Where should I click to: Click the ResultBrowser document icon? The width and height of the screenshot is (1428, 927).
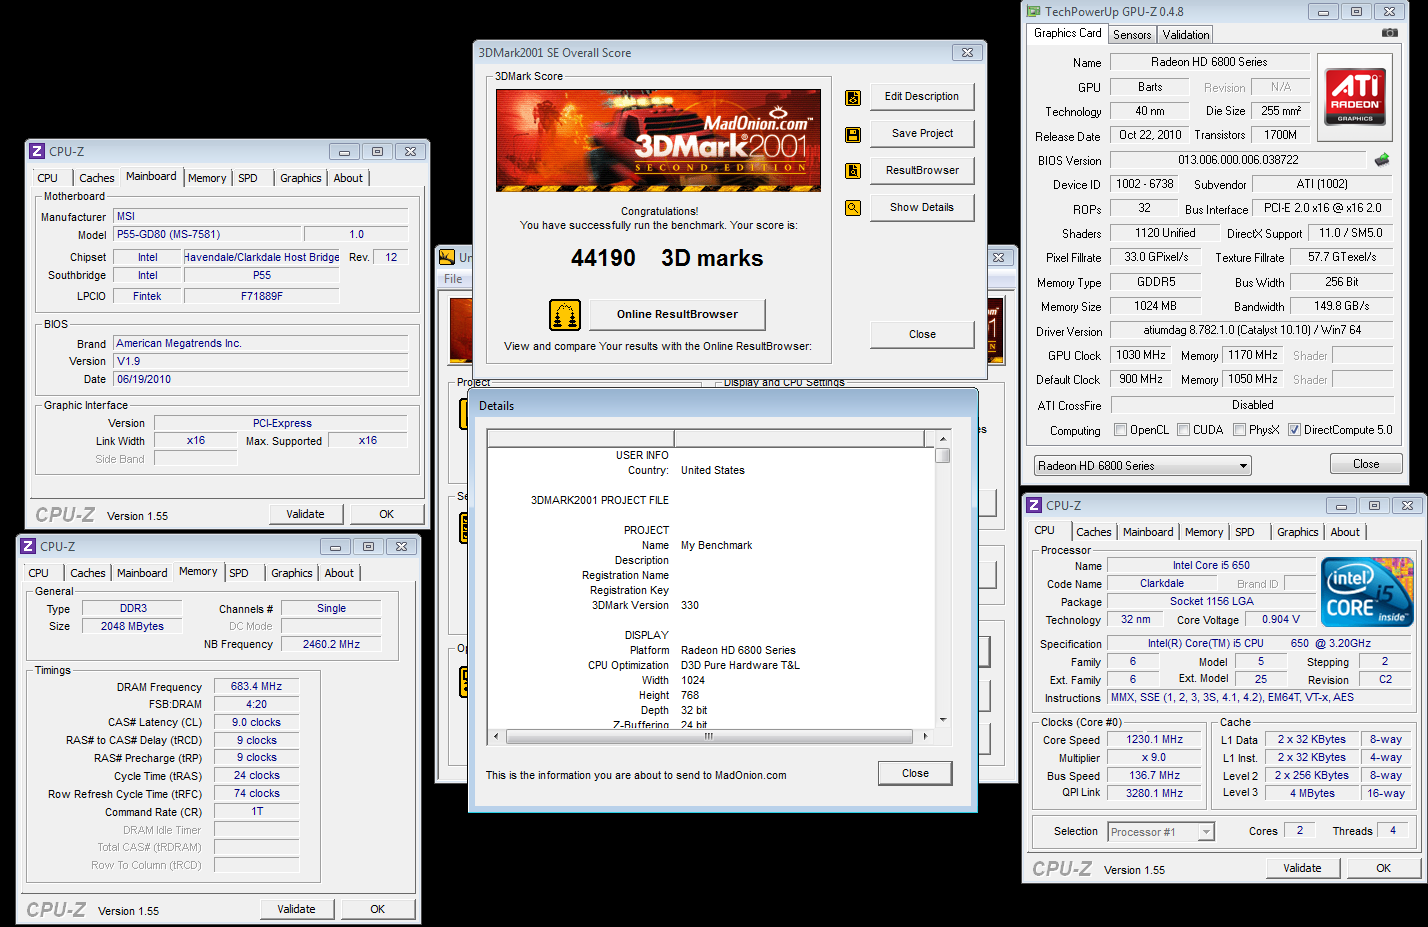point(853,171)
